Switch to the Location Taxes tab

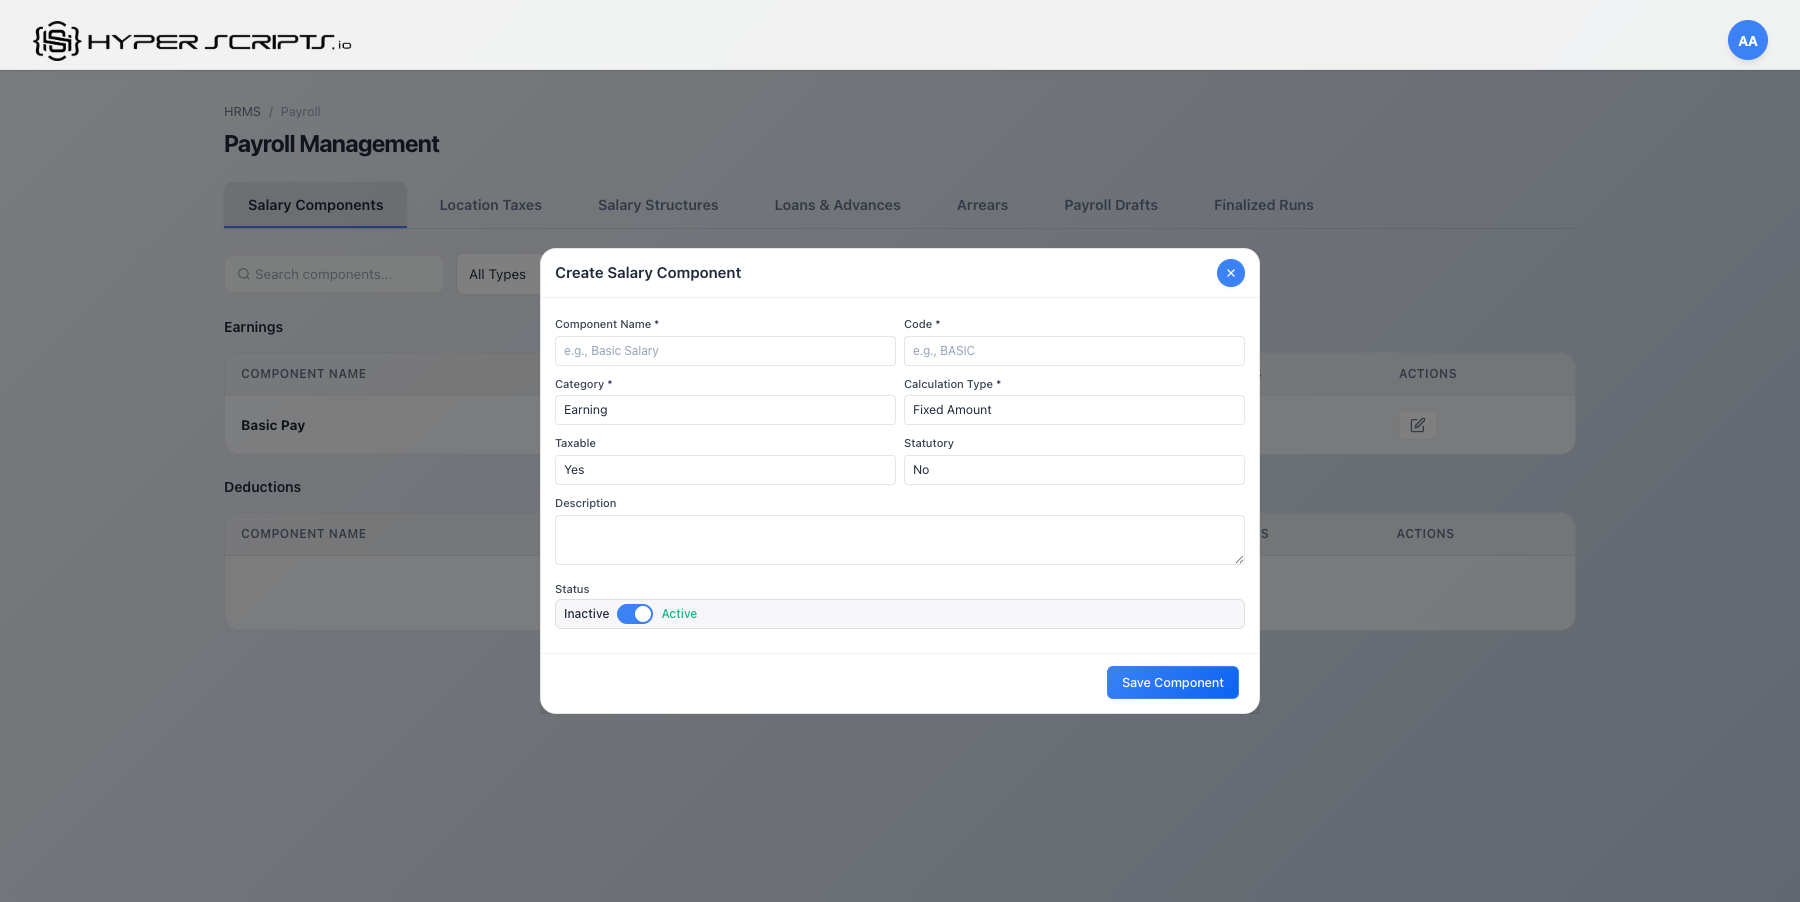click(x=490, y=204)
